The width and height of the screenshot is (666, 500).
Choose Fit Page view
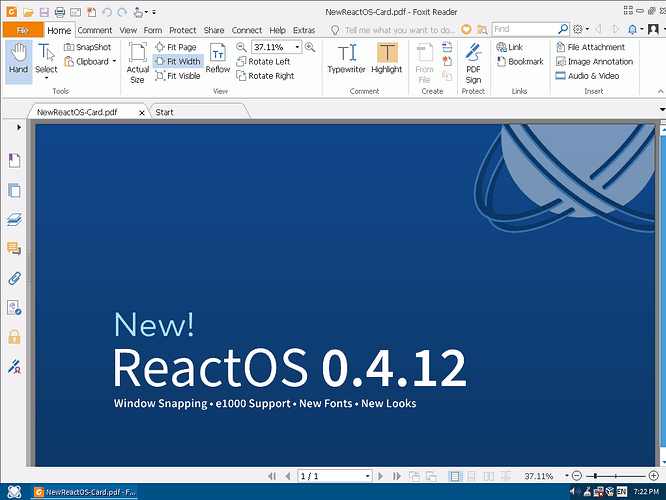pyautogui.click(x=175, y=47)
